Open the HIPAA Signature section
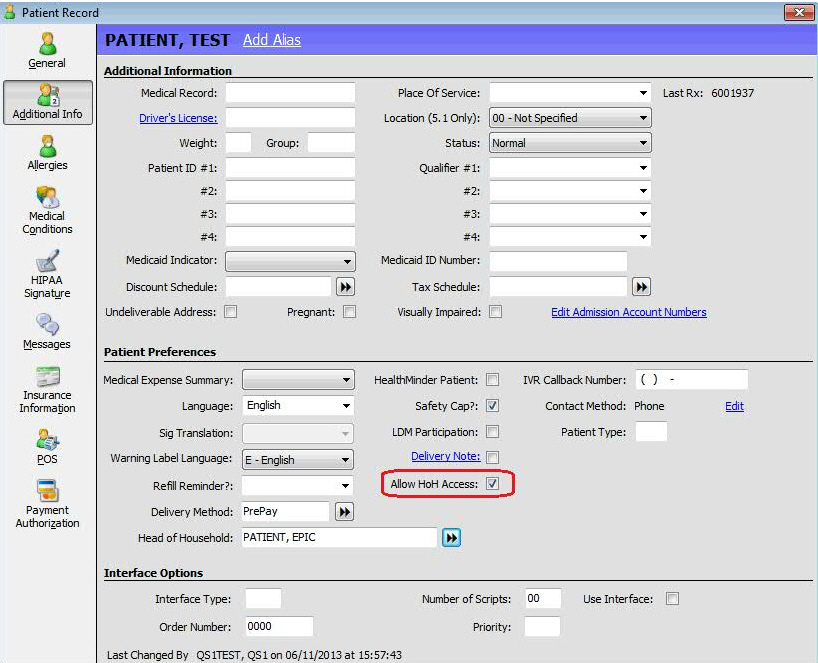Viewport: 818px width, 663px height. coord(47,274)
